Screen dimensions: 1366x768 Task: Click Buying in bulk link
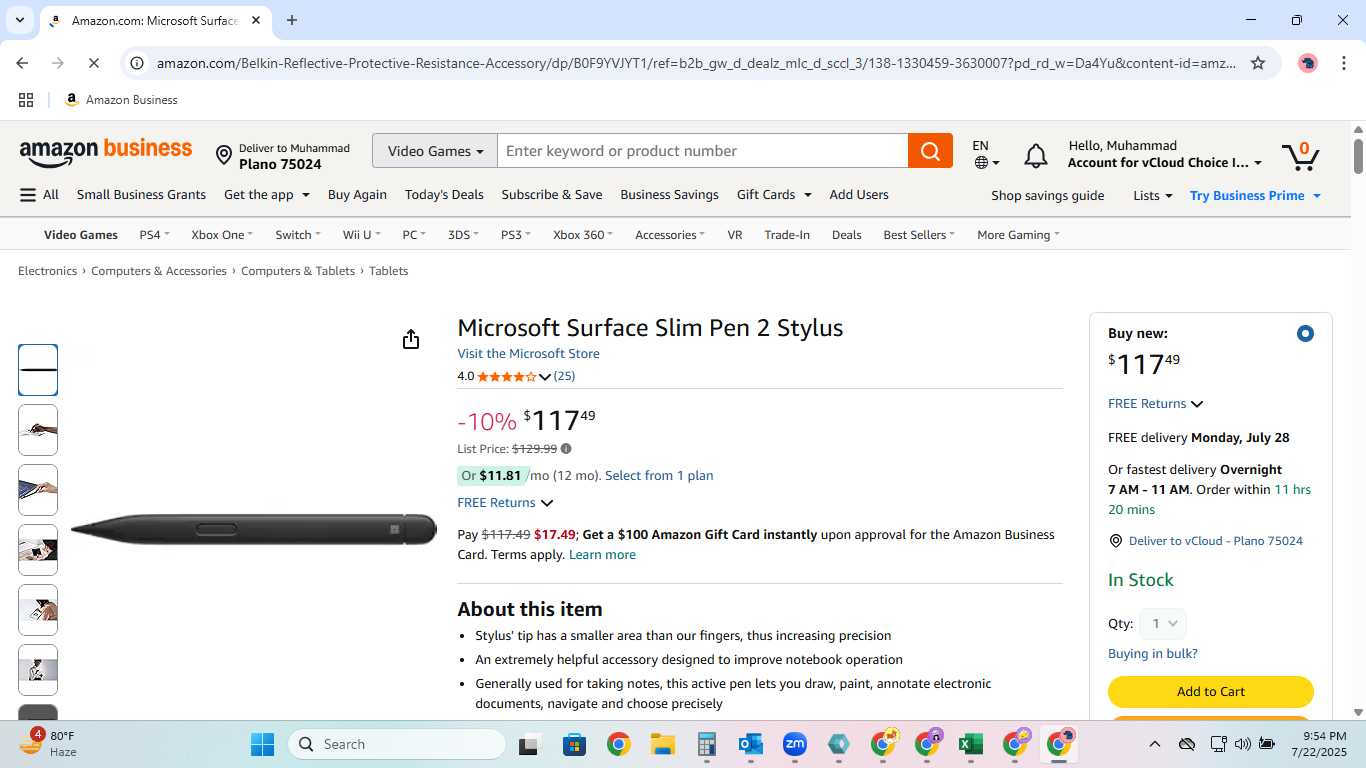1152,654
